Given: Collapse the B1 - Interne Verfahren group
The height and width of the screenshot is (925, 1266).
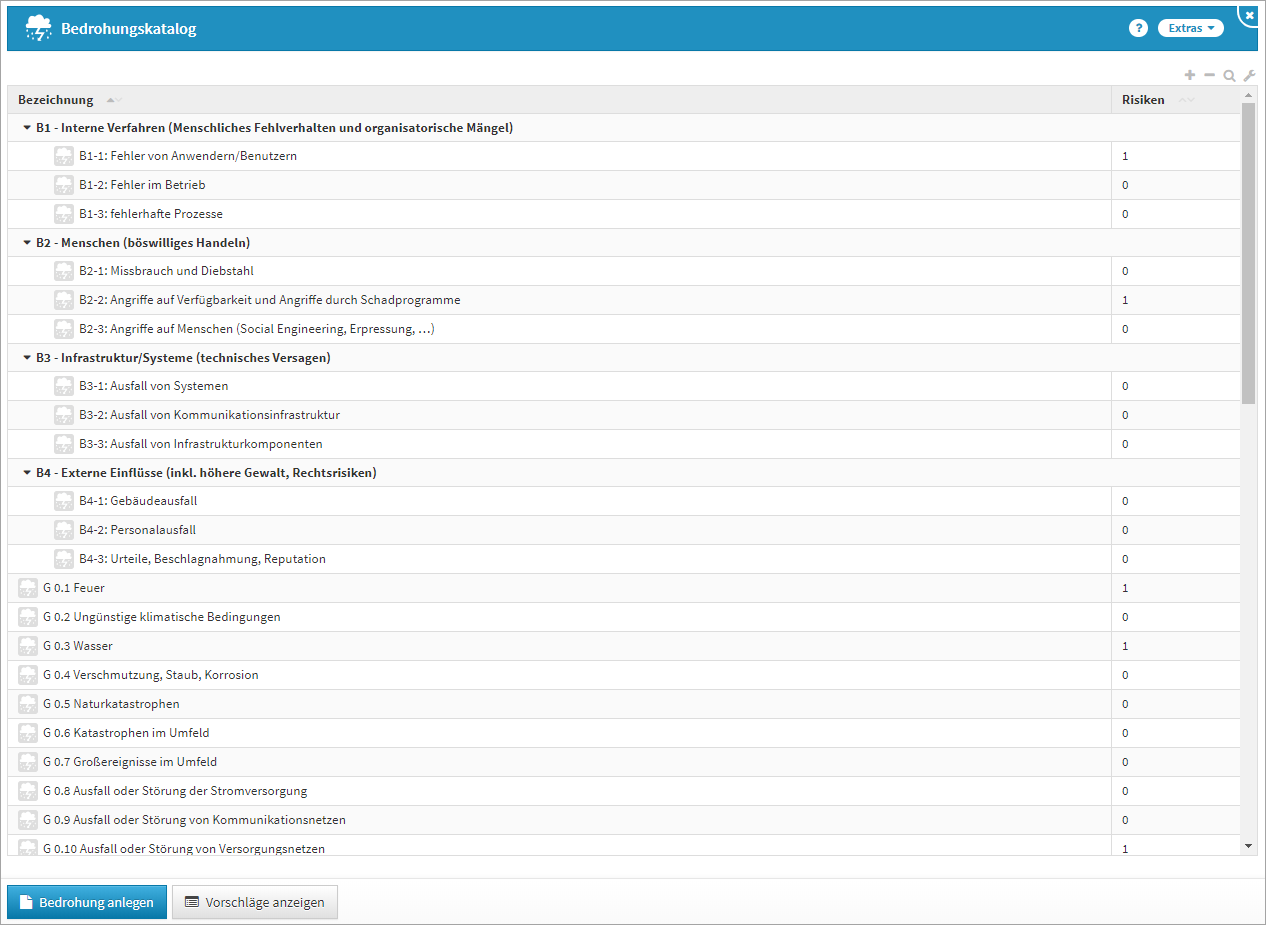Looking at the screenshot, I should click(27, 128).
